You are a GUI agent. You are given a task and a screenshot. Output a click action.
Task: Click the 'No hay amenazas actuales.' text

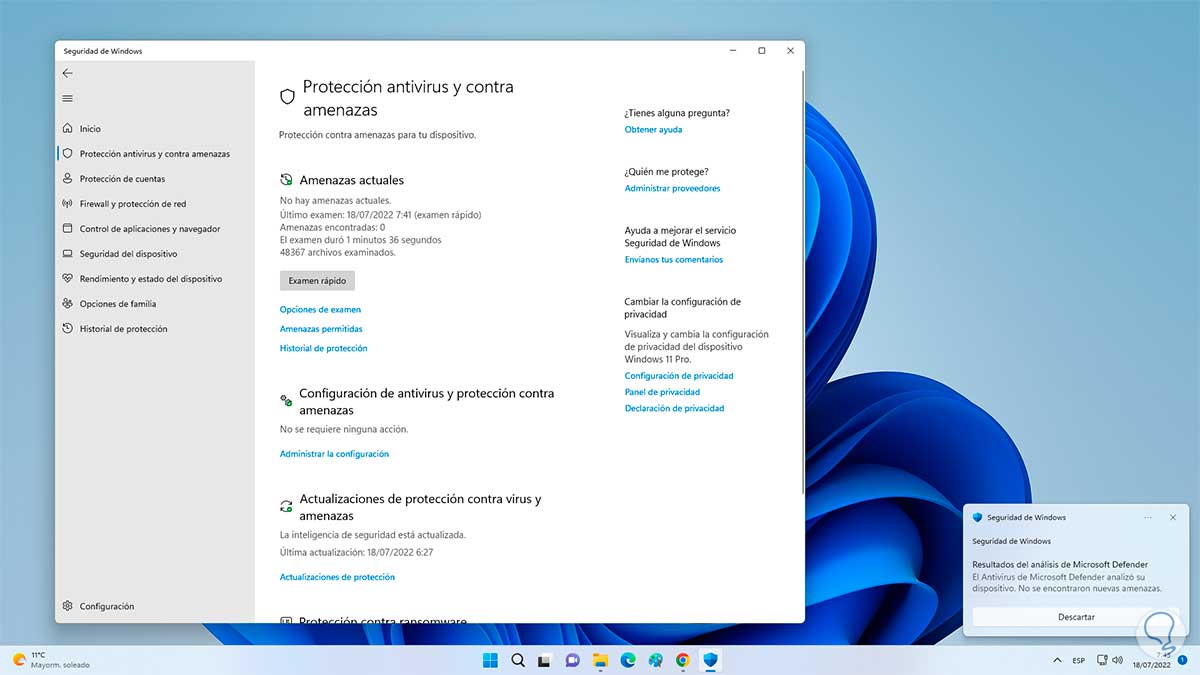click(335, 201)
